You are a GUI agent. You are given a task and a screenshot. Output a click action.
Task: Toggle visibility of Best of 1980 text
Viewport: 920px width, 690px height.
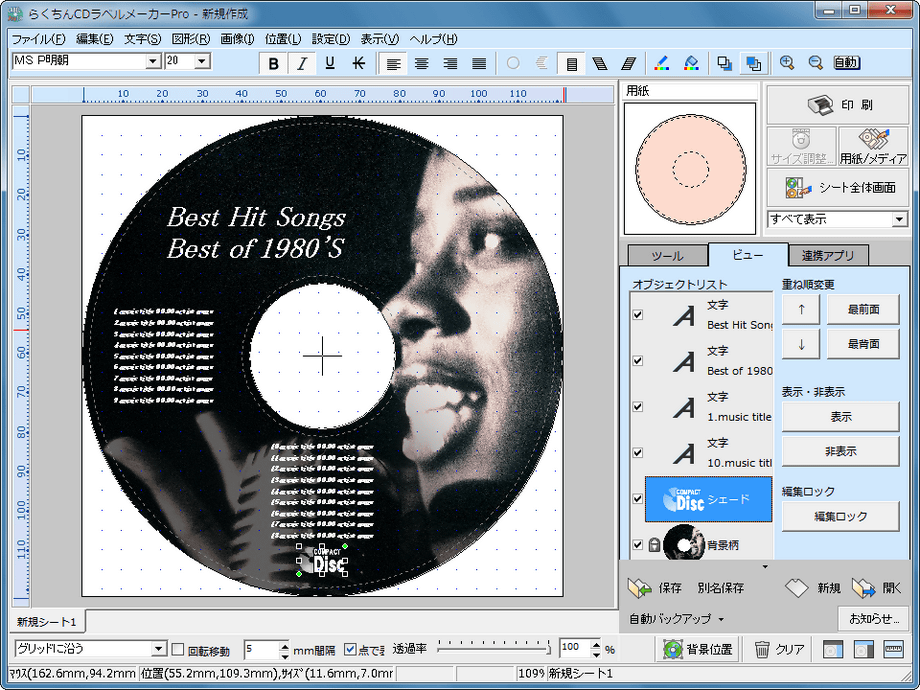[638, 361]
